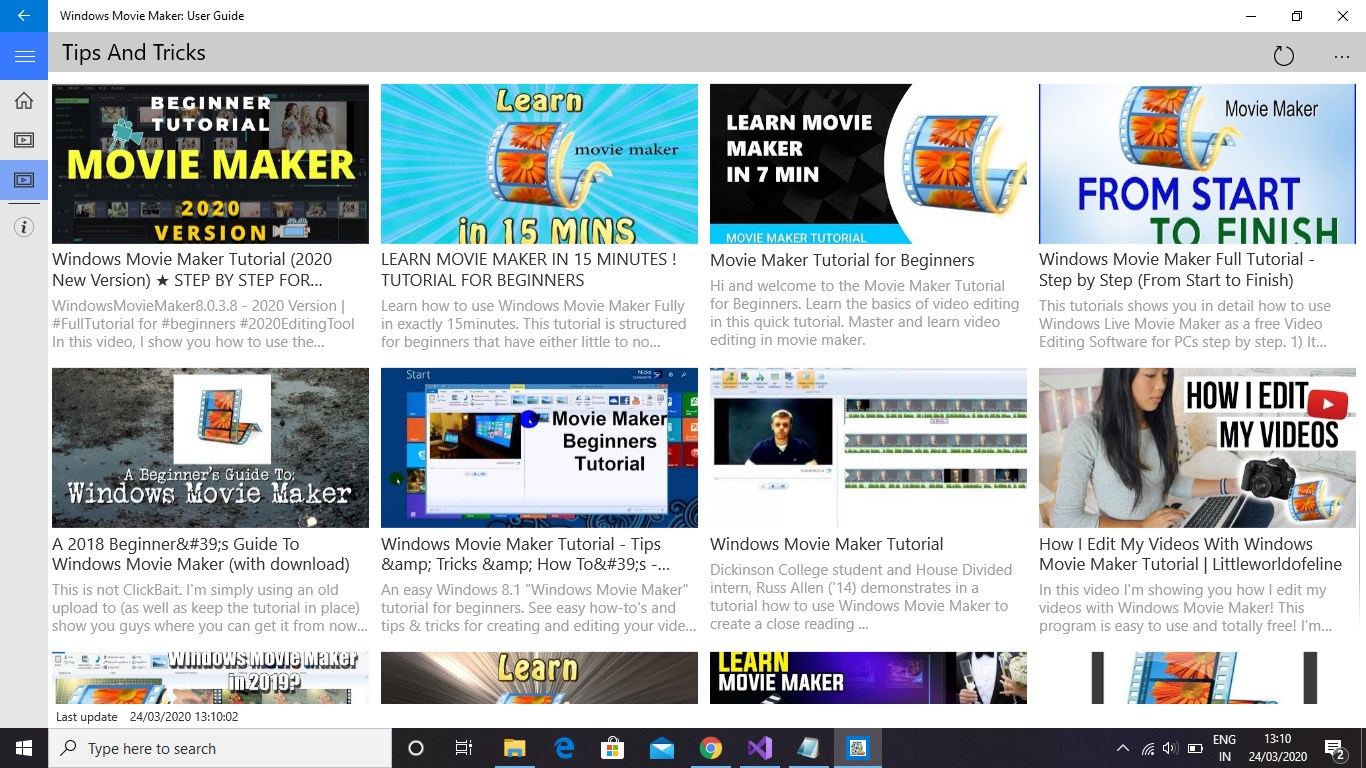Click the 'Tips And Tricks' page heading
Viewport: 1366px width, 768px height.
pos(134,53)
